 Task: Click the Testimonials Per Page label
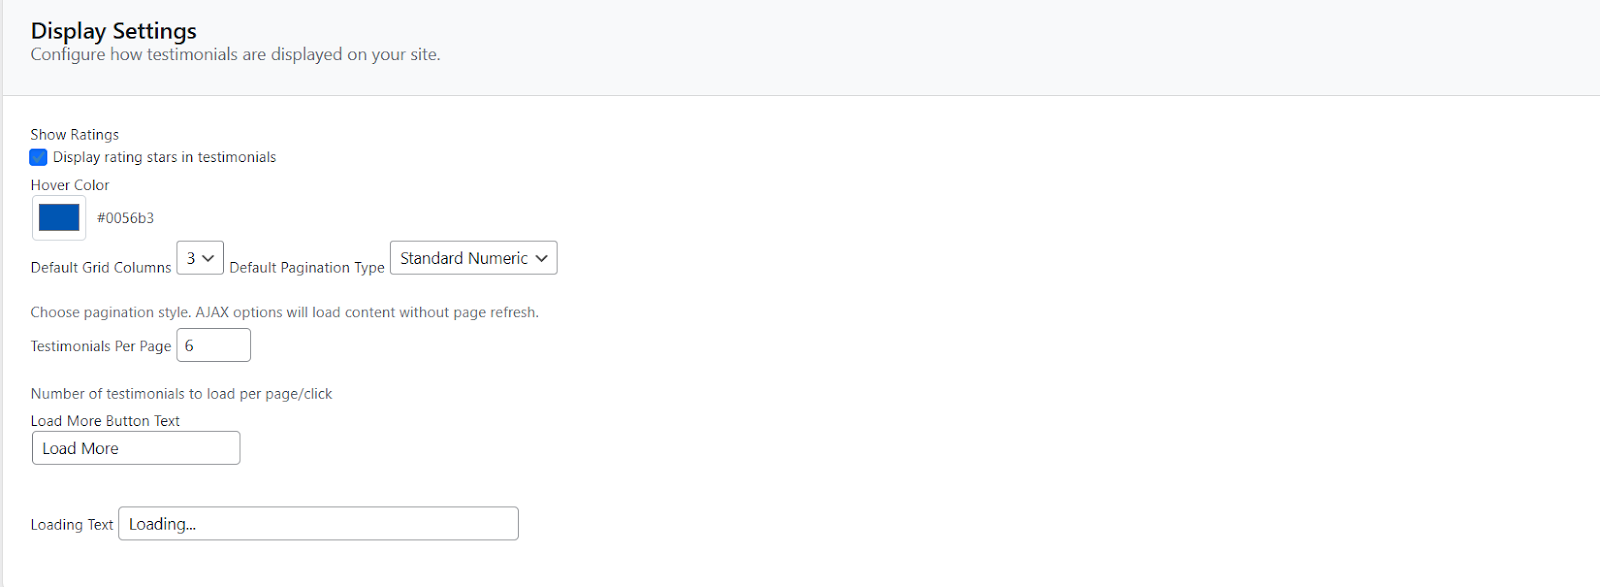pos(101,346)
